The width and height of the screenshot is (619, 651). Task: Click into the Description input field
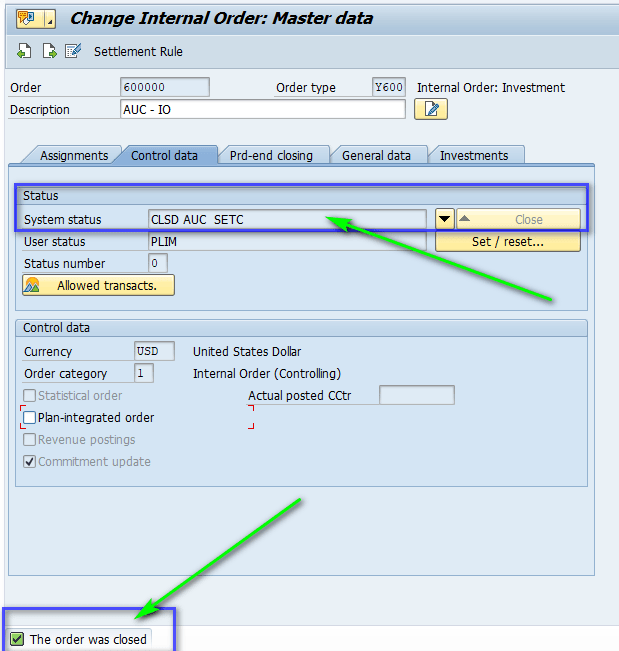click(x=262, y=109)
